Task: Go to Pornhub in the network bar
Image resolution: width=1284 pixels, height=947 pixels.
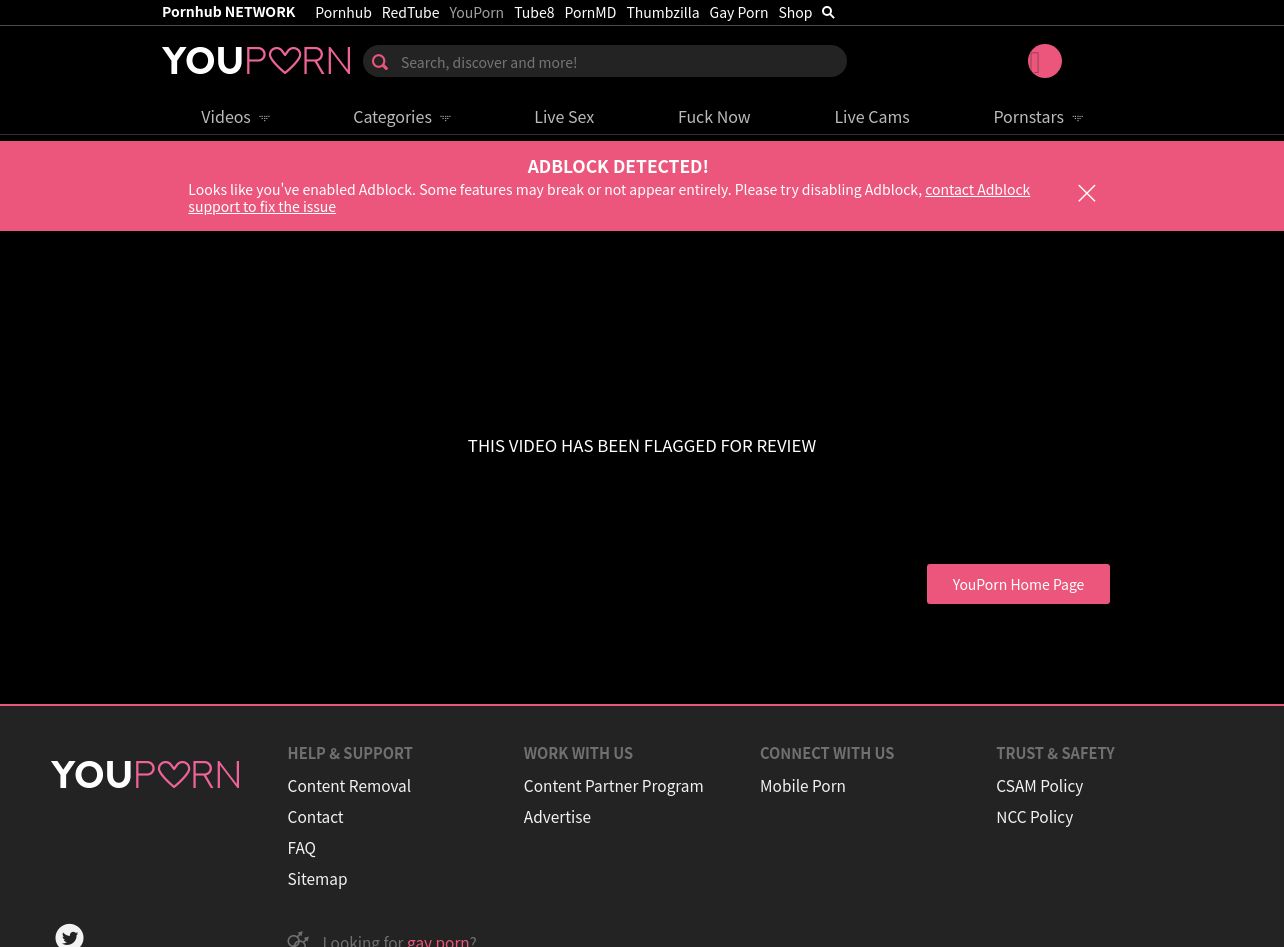Action: 343,12
